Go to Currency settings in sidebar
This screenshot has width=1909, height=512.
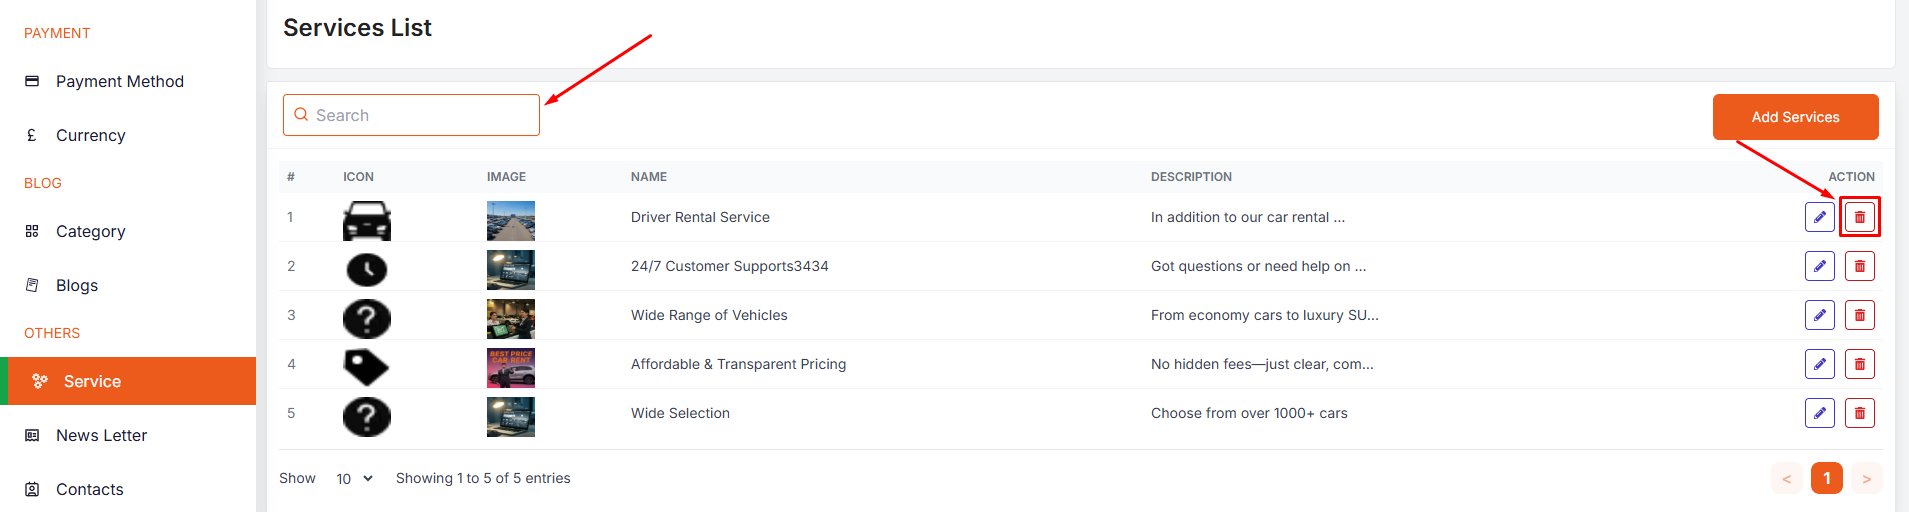pos(90,135)
